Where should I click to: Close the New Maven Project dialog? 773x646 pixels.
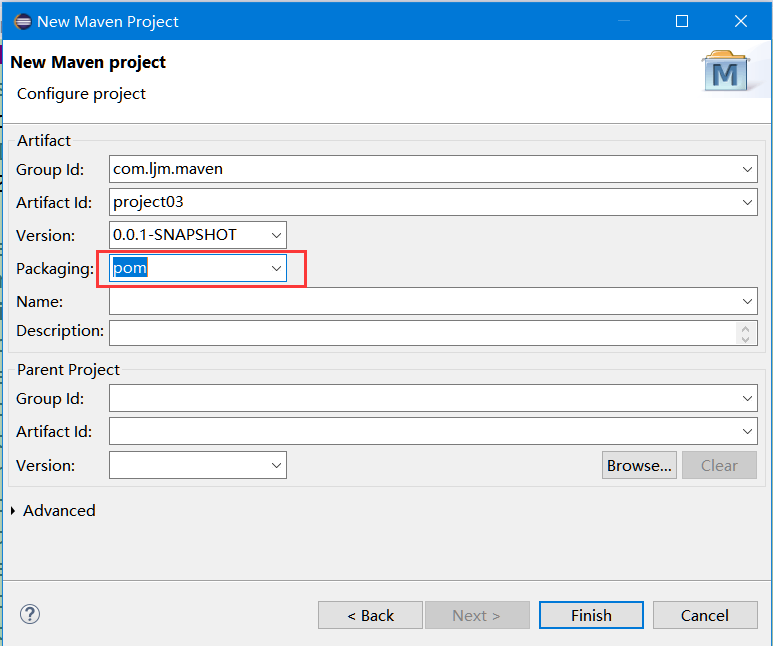coord(740,21)
